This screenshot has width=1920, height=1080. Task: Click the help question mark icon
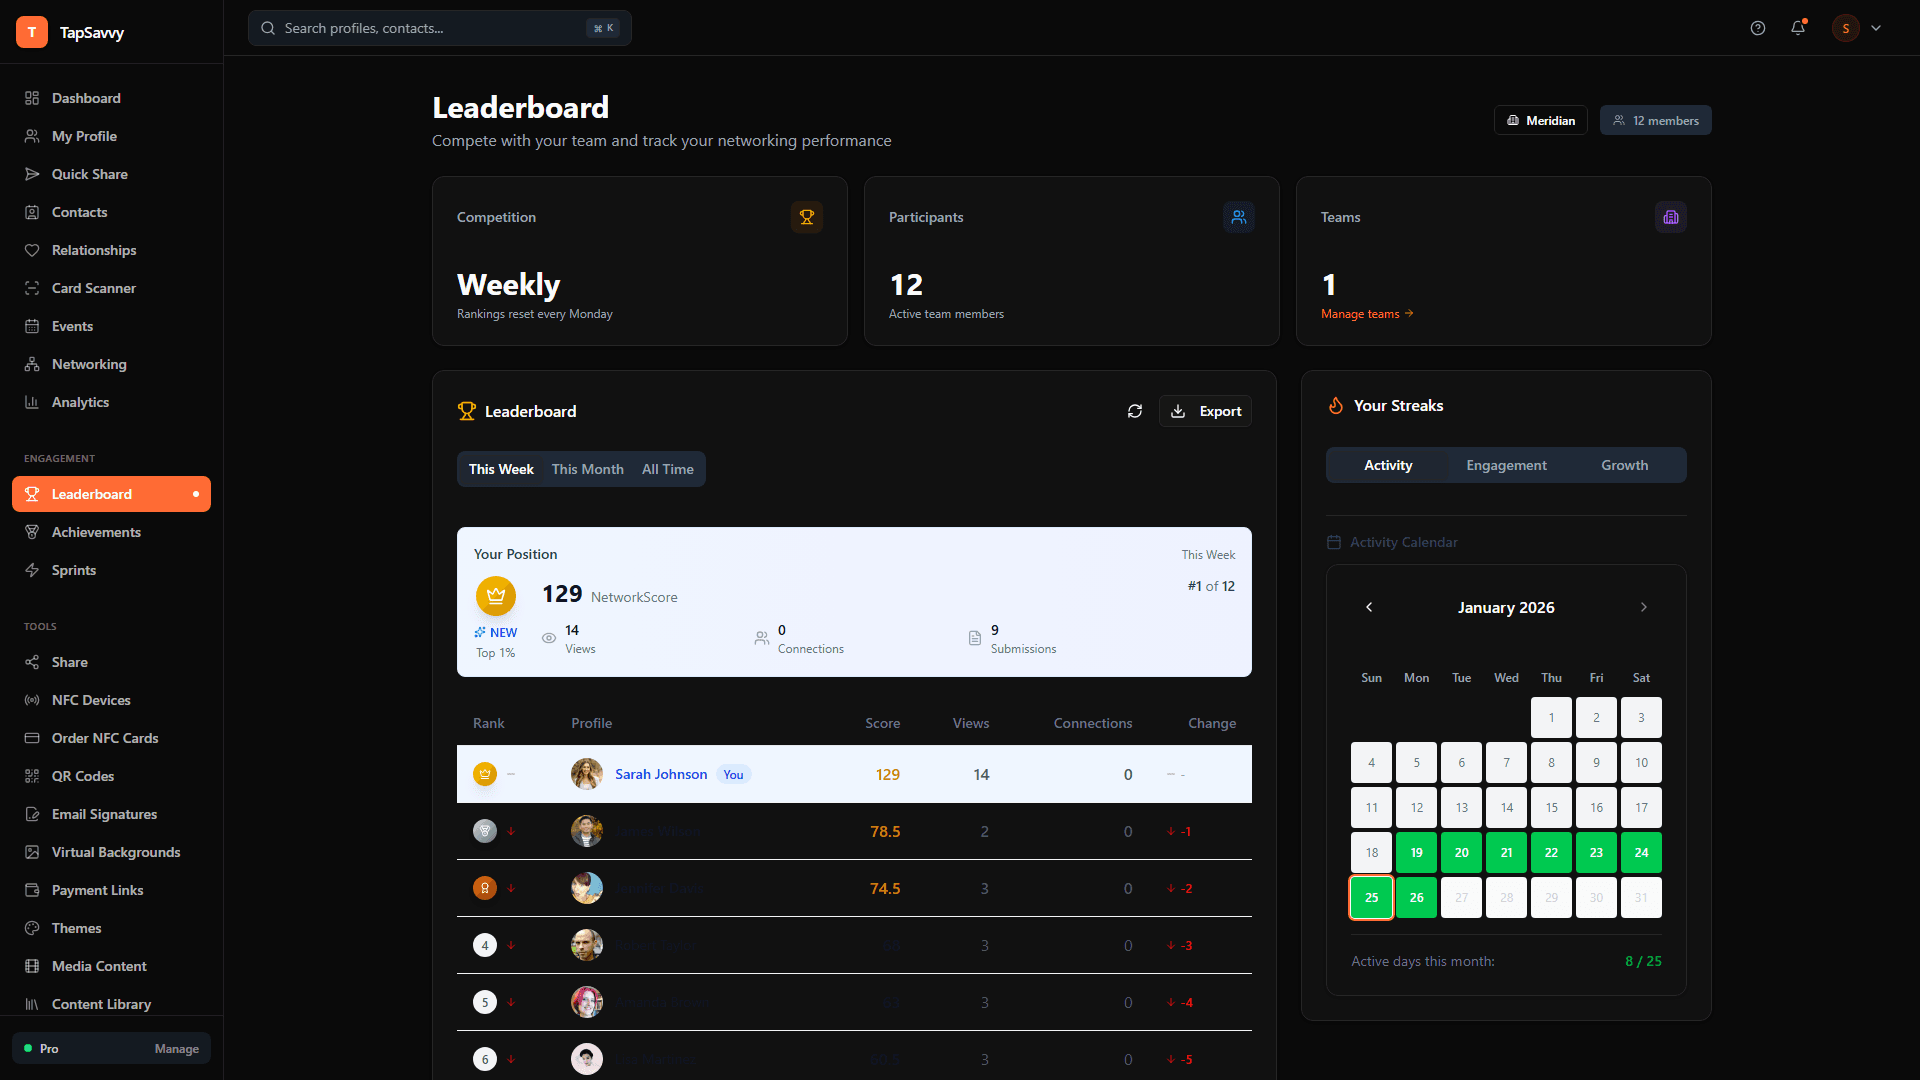[x=1758, y=28]
